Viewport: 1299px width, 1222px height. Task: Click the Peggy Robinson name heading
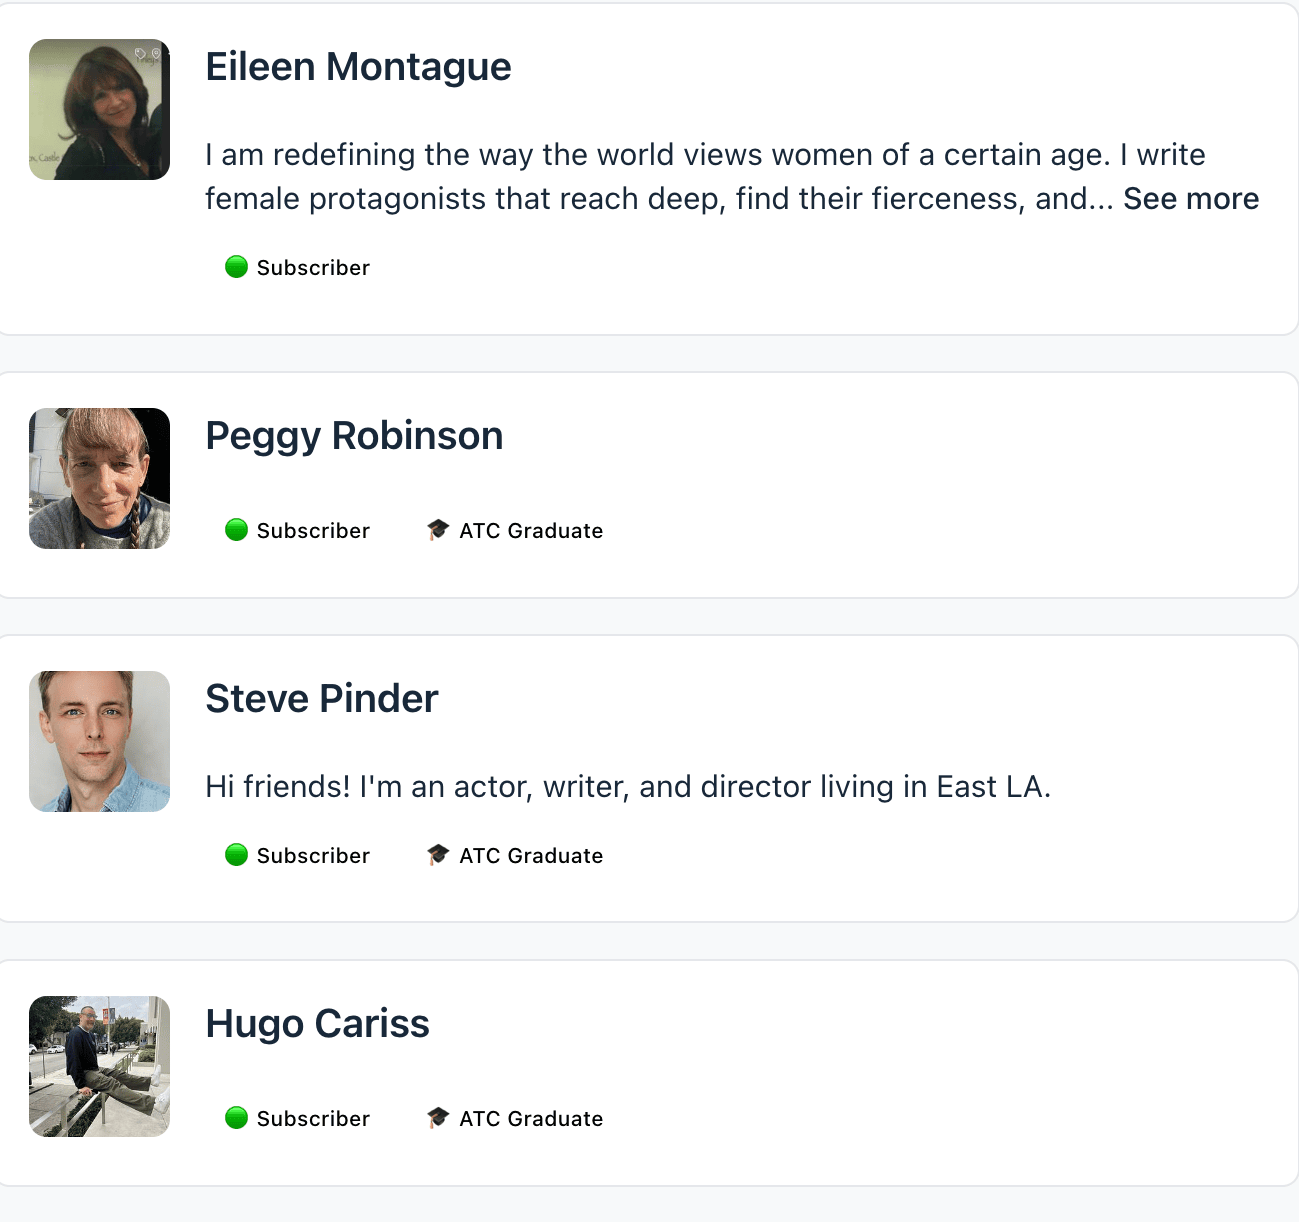click(x=354, y=436)
